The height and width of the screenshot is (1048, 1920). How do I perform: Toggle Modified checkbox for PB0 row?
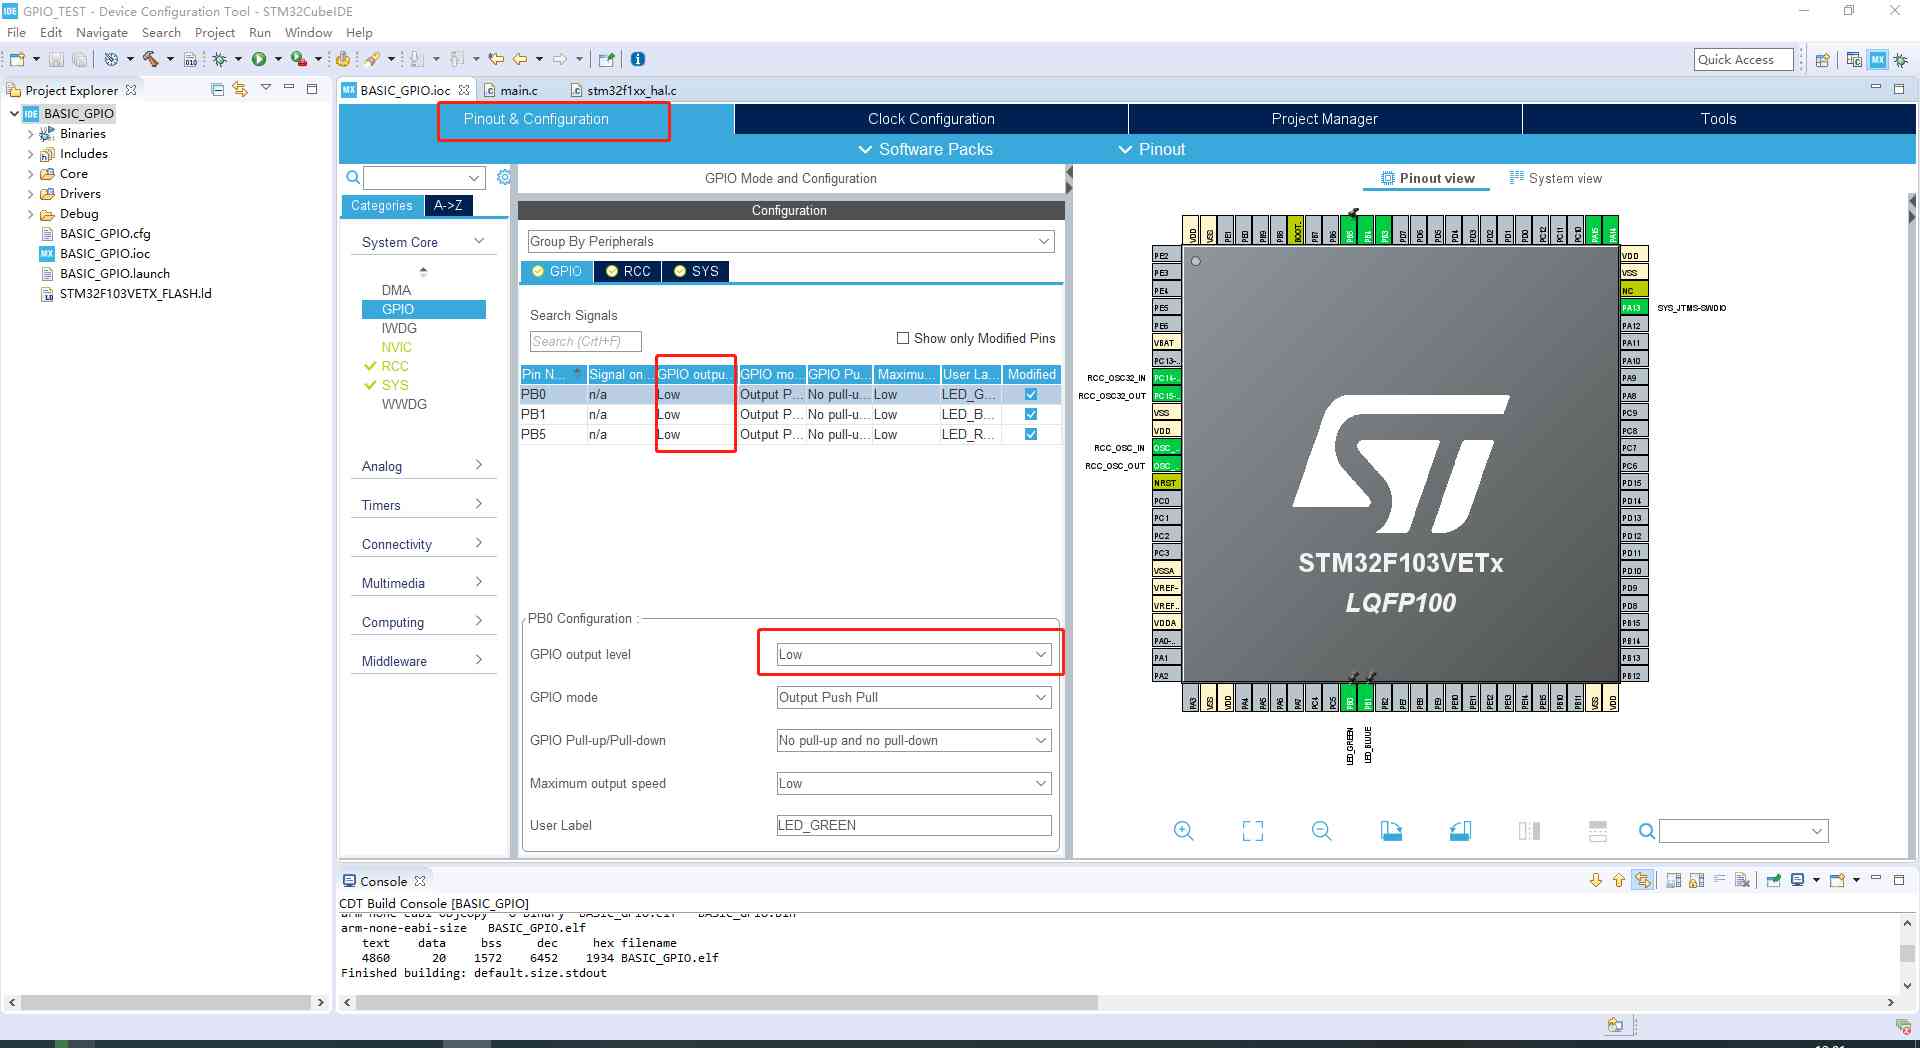pos(1031,394)
